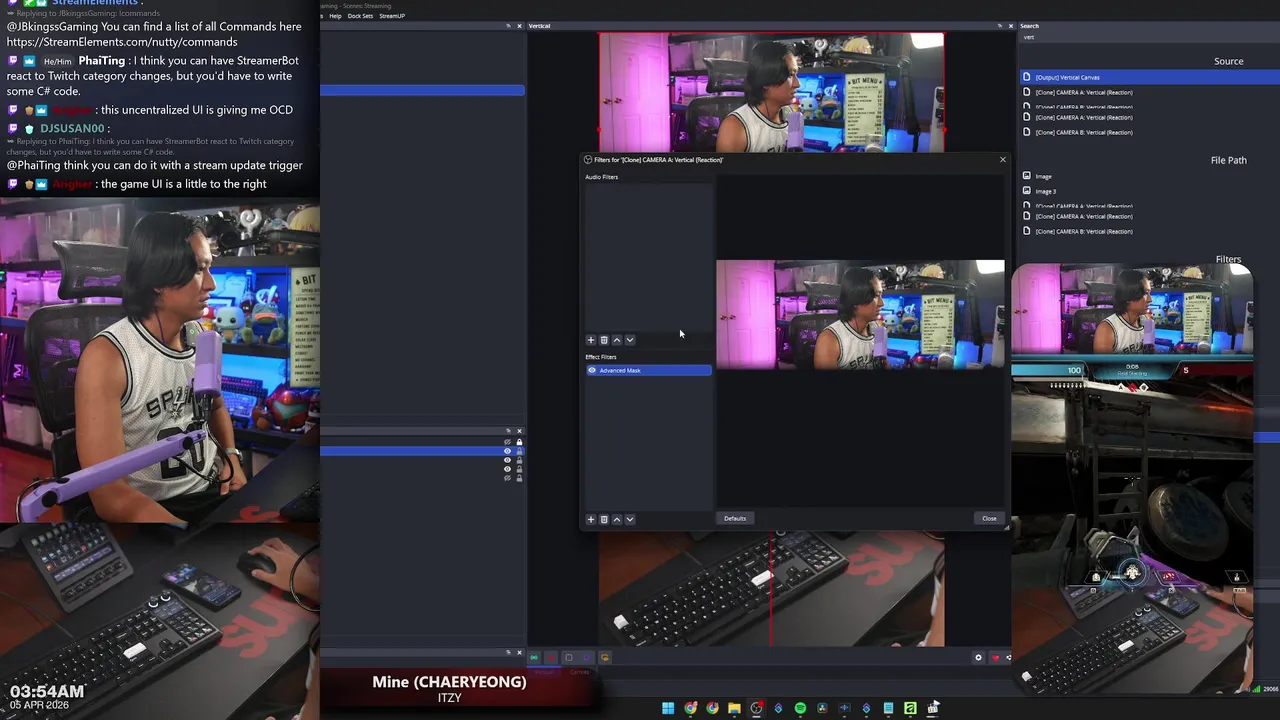Image resolution: width=1280 pixels, height=720 pixels.
Task: Move audio filter down arrow
Action: [x=630, y=340]
